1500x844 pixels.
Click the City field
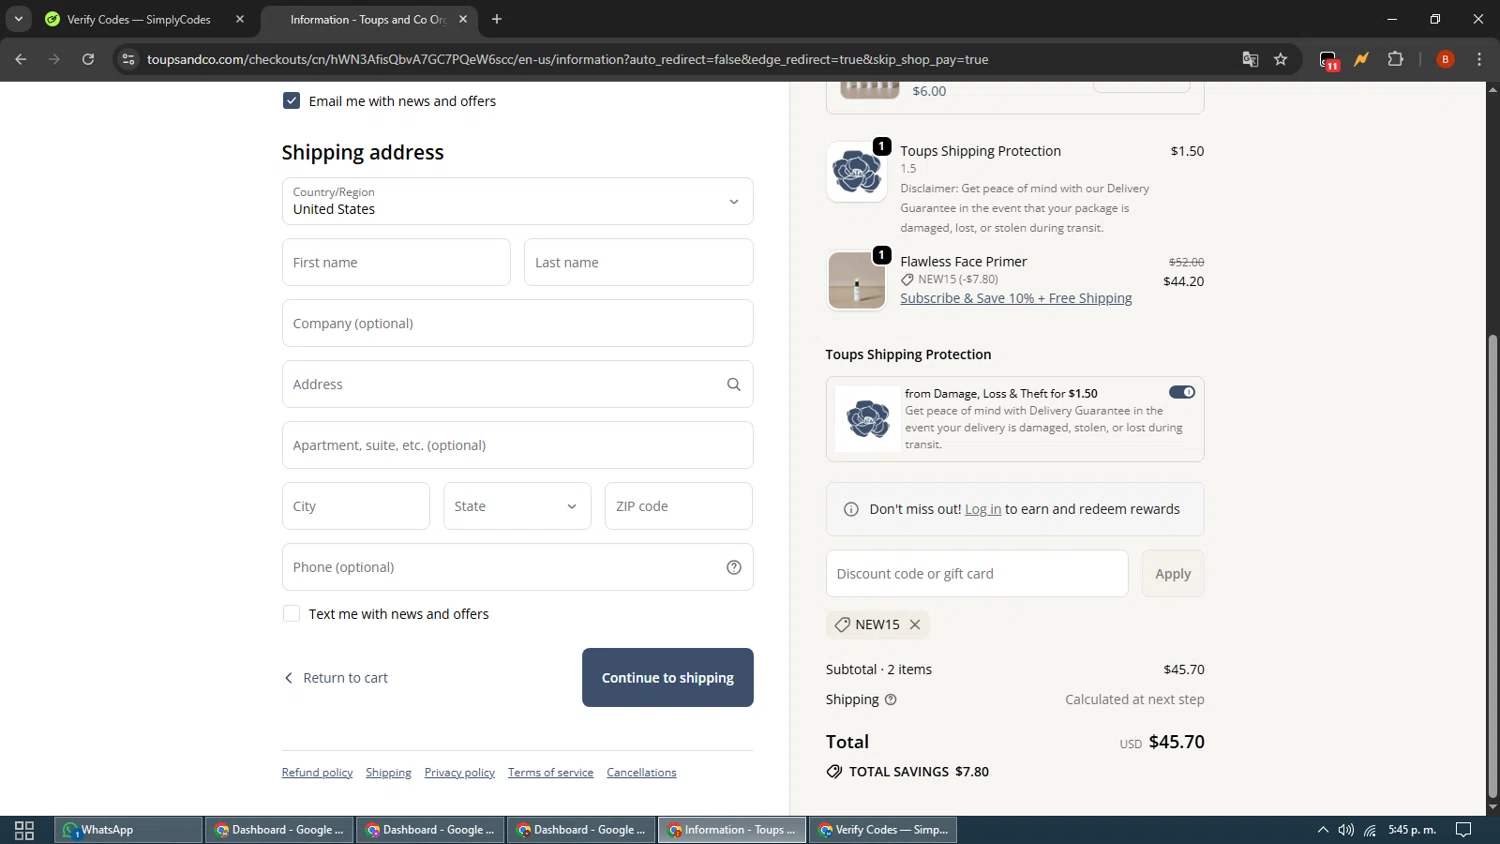356,506
